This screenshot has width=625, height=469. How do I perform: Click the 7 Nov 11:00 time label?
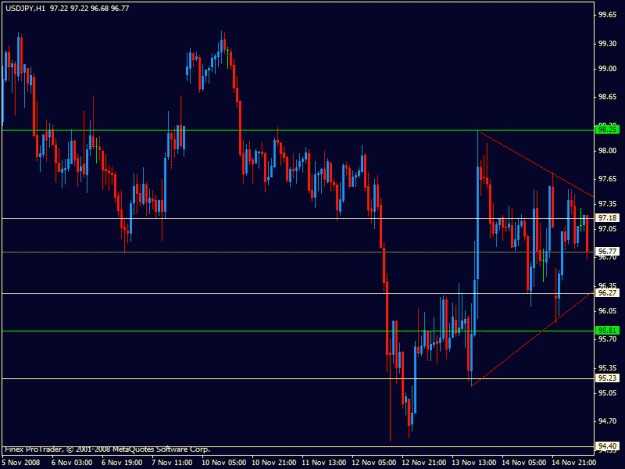[x=172, y=463]
